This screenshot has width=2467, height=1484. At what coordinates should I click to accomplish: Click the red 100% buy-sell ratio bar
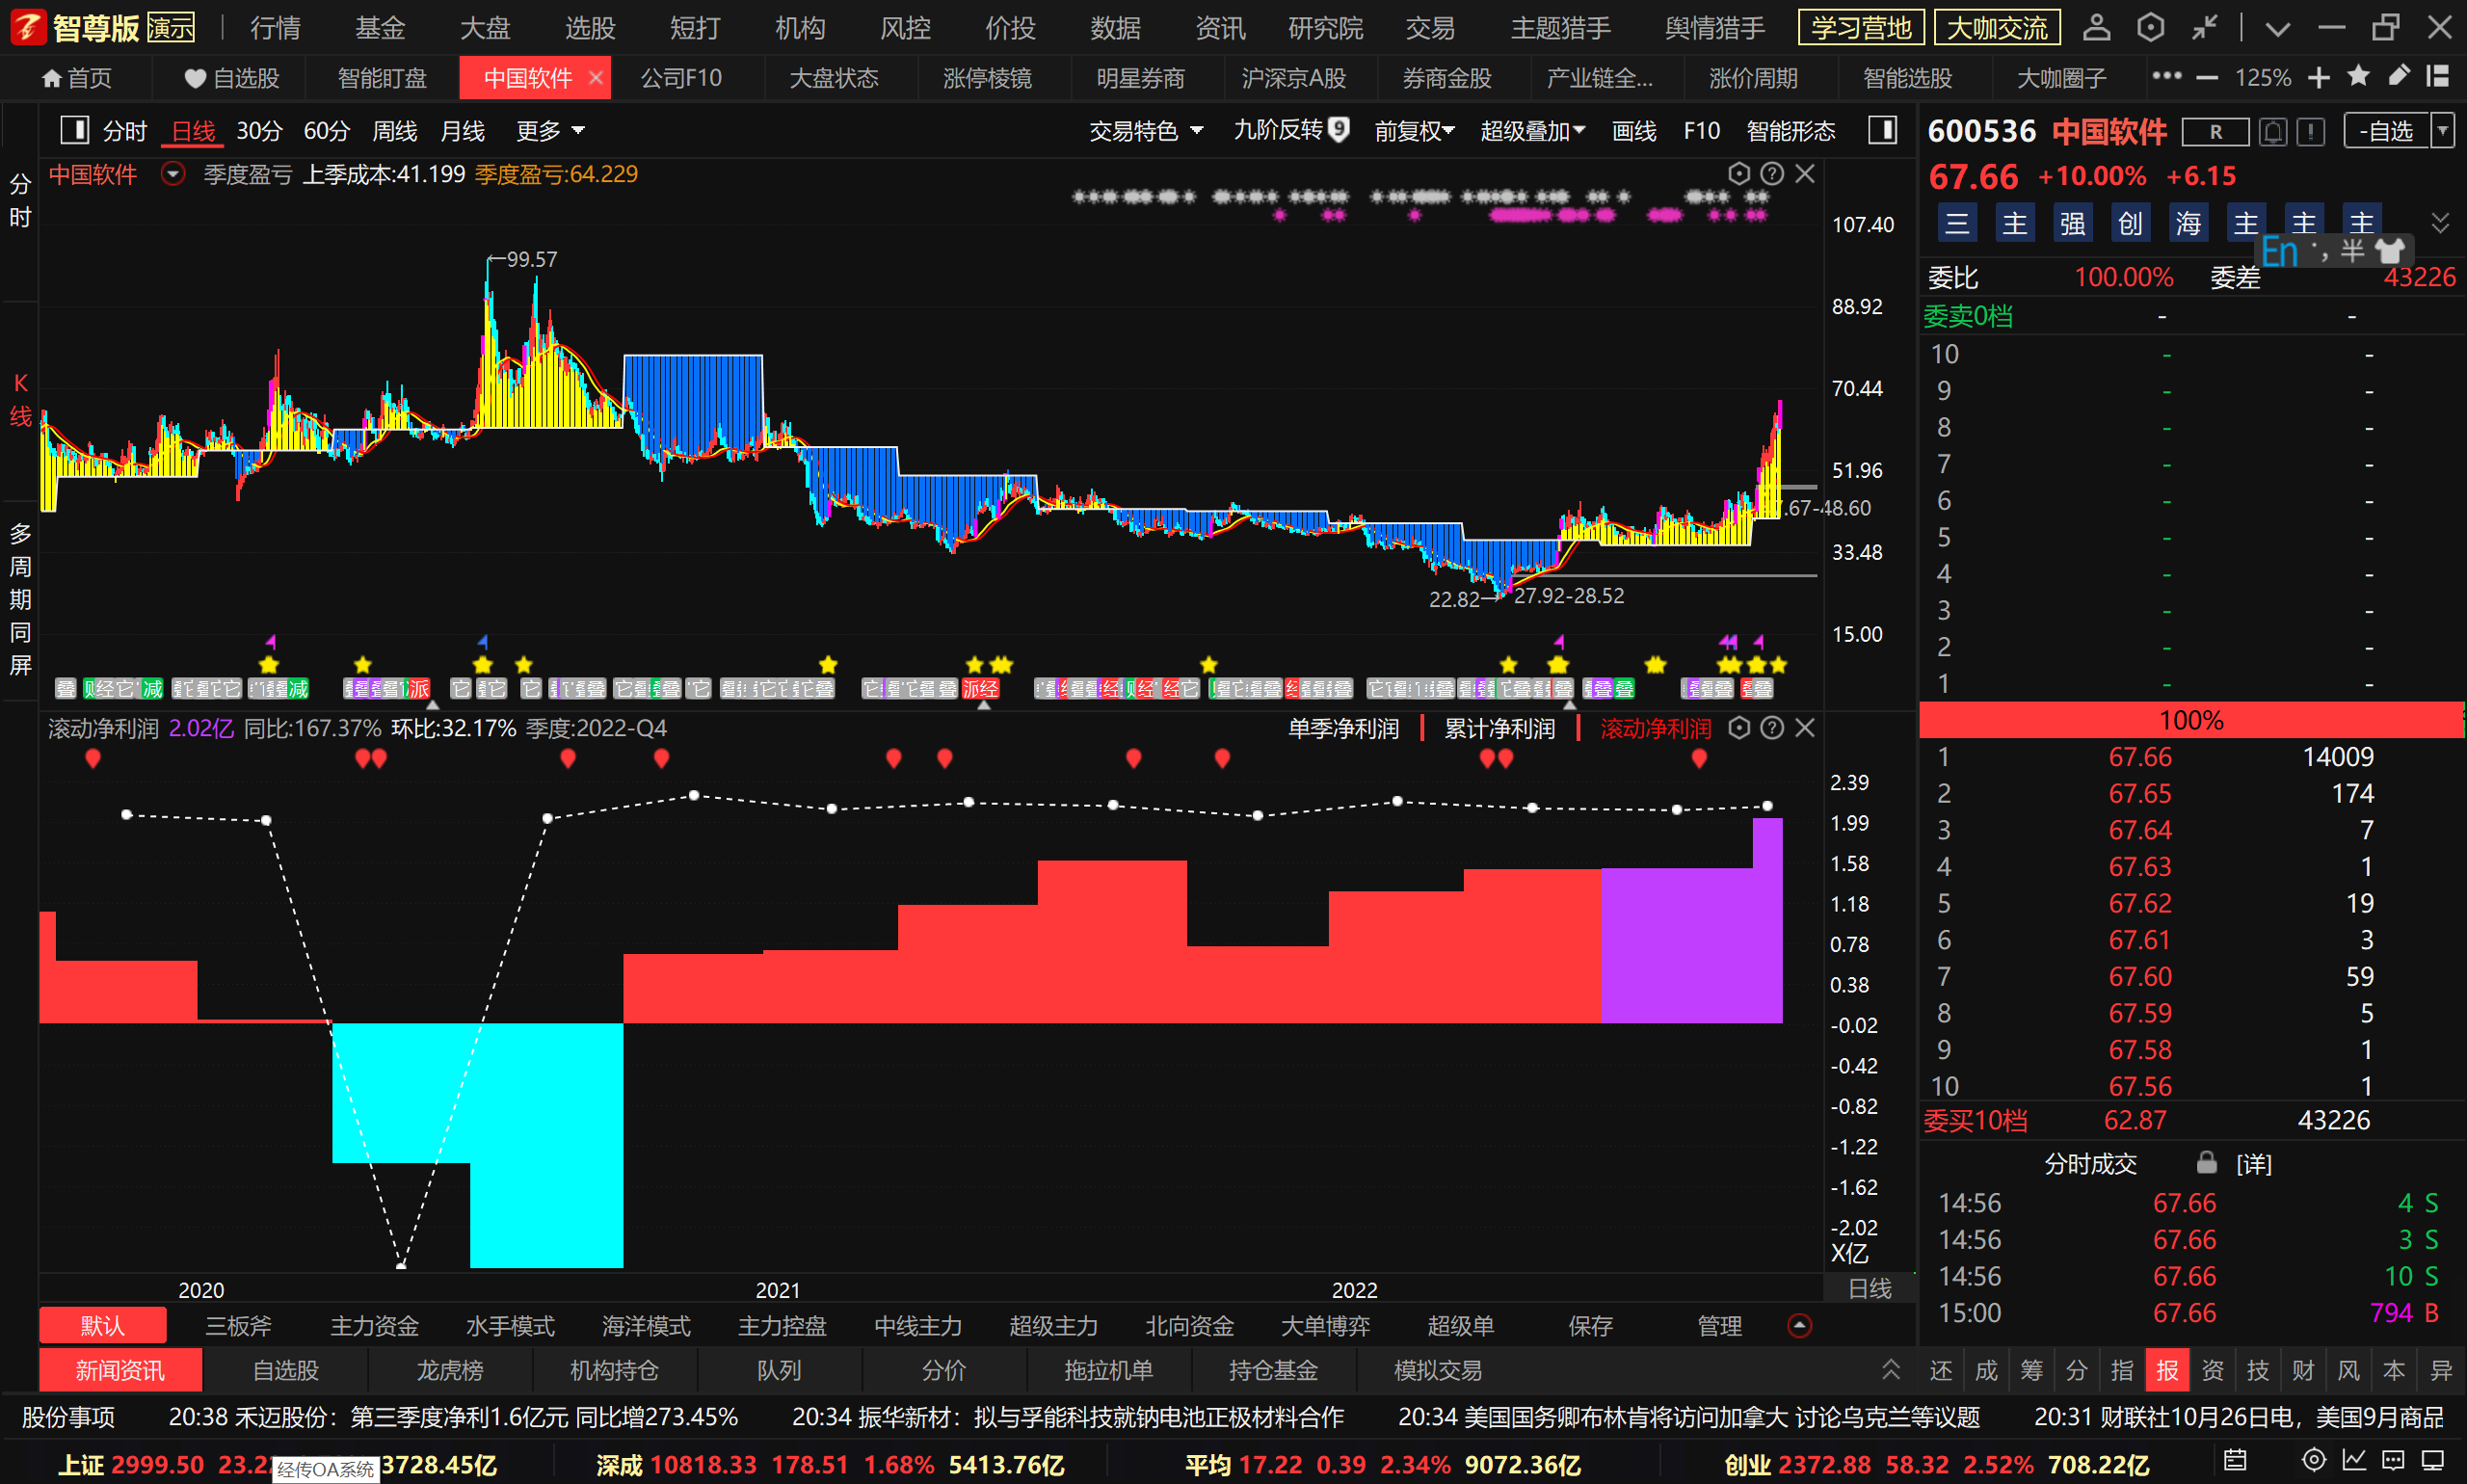point(2190,720)
